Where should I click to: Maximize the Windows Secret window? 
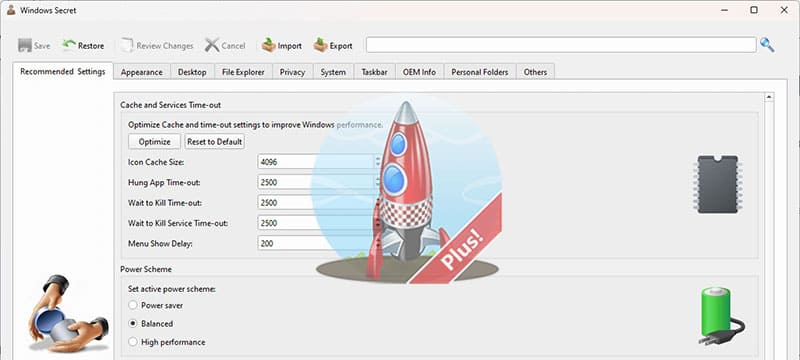pos(754,10)
